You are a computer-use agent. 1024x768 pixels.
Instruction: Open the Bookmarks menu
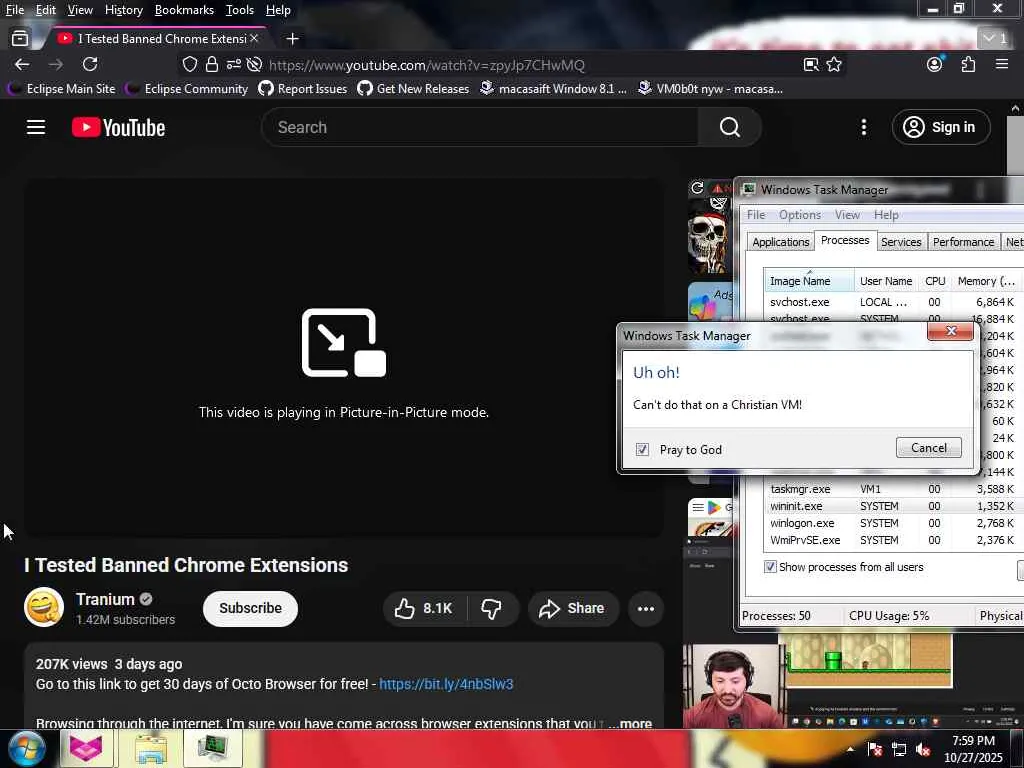click(184, 10)
